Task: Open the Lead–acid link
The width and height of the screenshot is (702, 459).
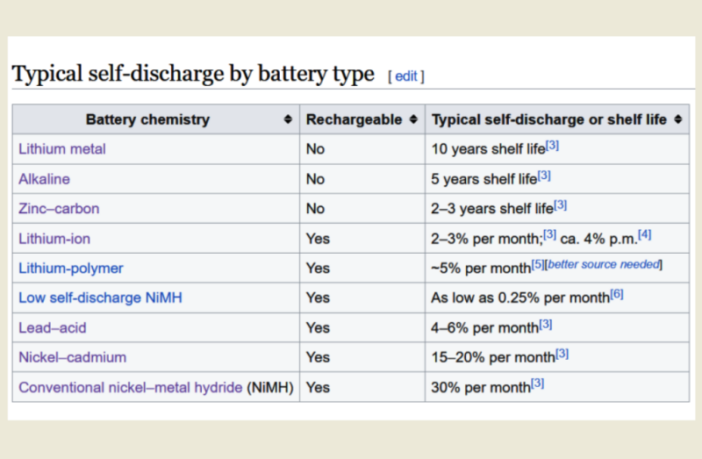Action: pyautogui.click(x=52, y=327)
